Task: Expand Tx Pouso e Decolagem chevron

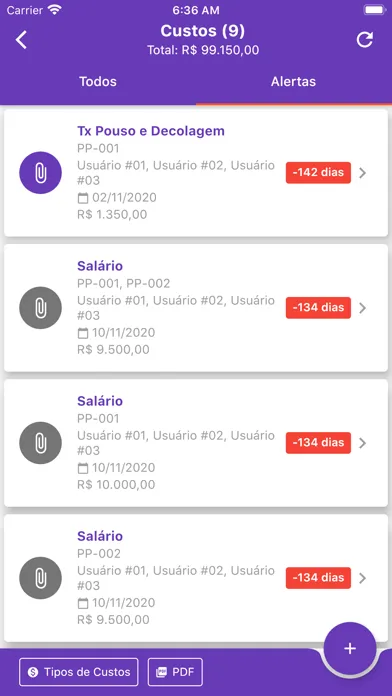Action: click(x=363, y=173)
